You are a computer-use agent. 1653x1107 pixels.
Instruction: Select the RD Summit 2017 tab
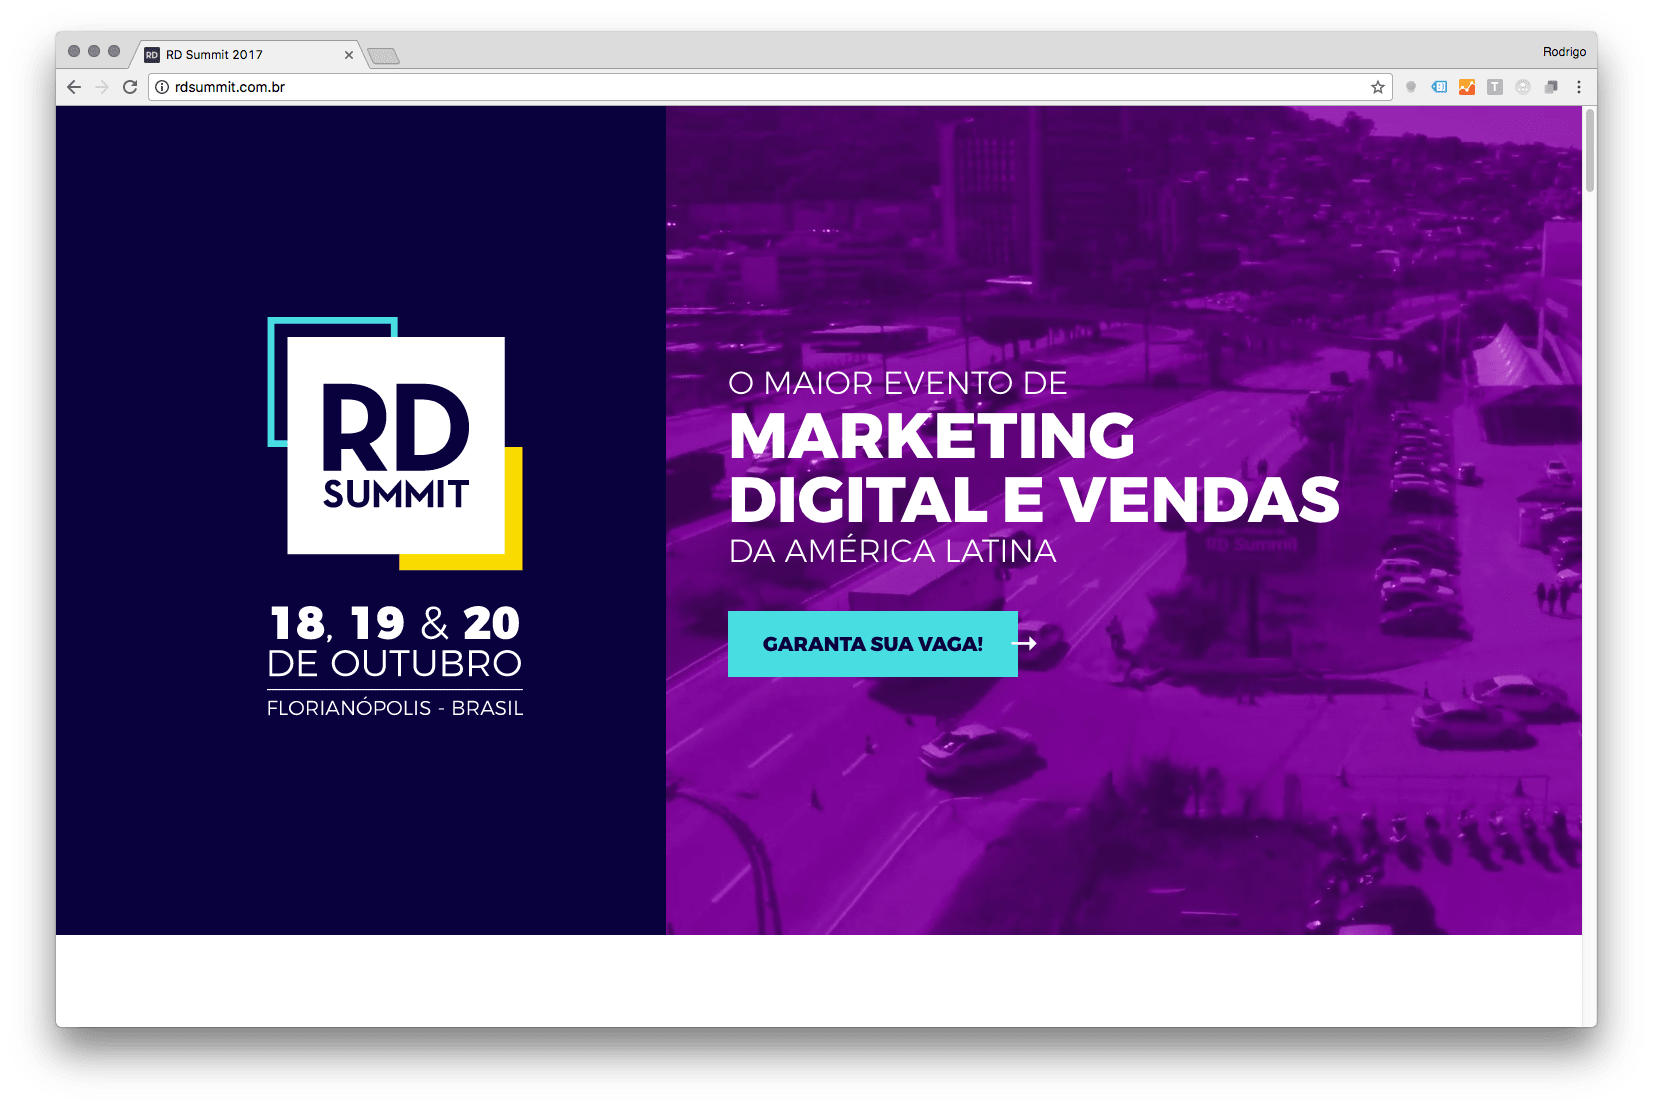pyautogui.click(x=247, y=55)
